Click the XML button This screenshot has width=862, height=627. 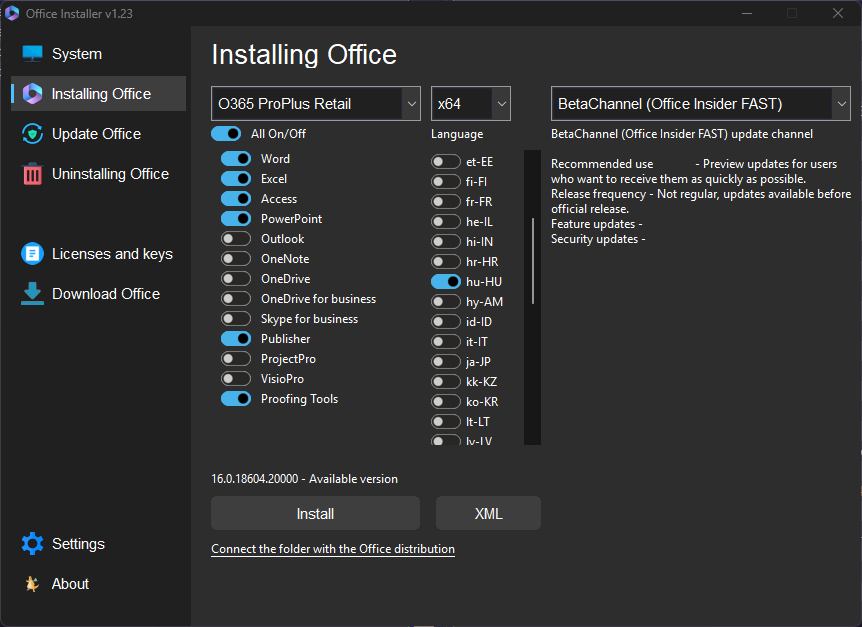tap(488, 513)
